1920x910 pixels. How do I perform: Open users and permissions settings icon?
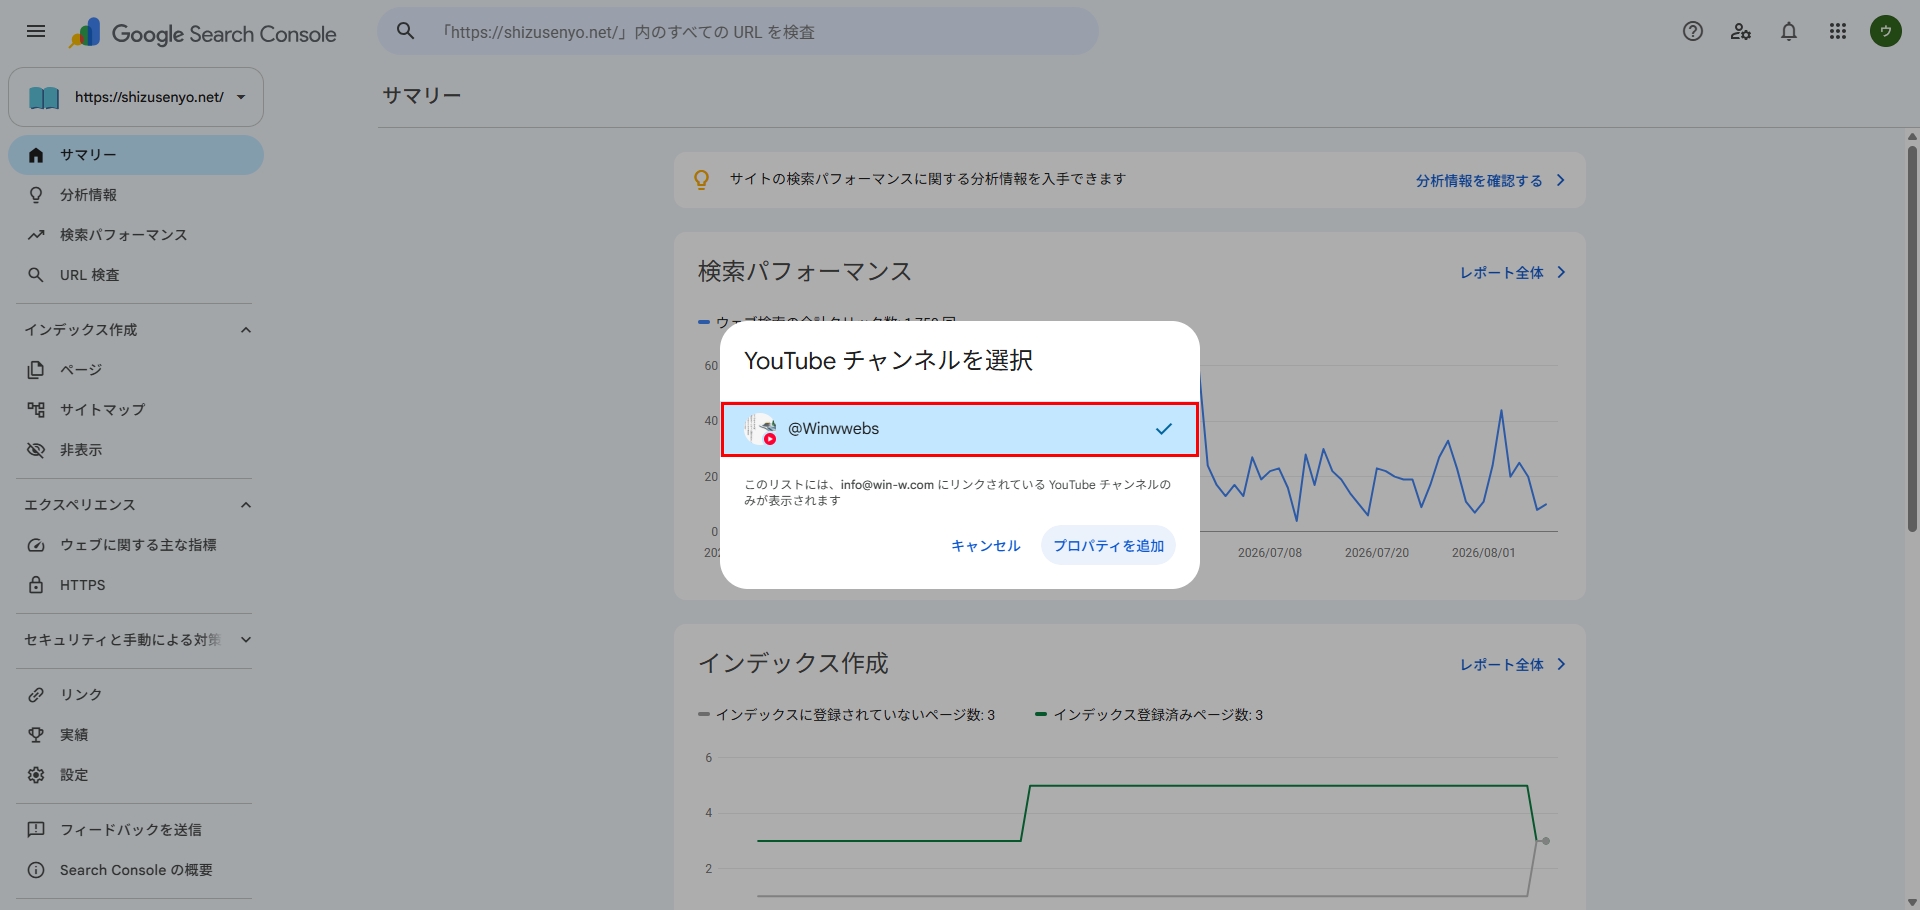pyautogui.click(x=1741, y=32)
